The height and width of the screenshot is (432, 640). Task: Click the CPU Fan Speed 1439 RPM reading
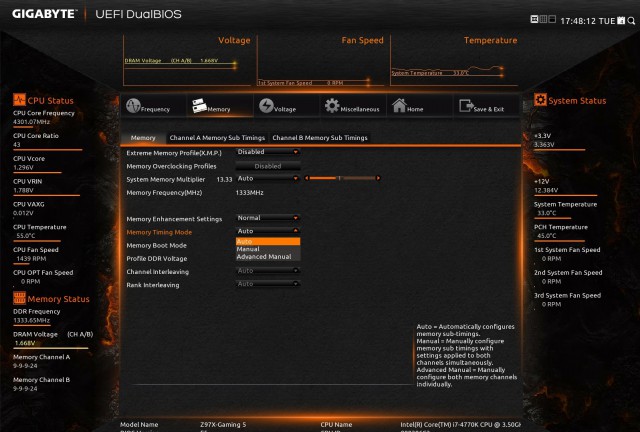36,254
